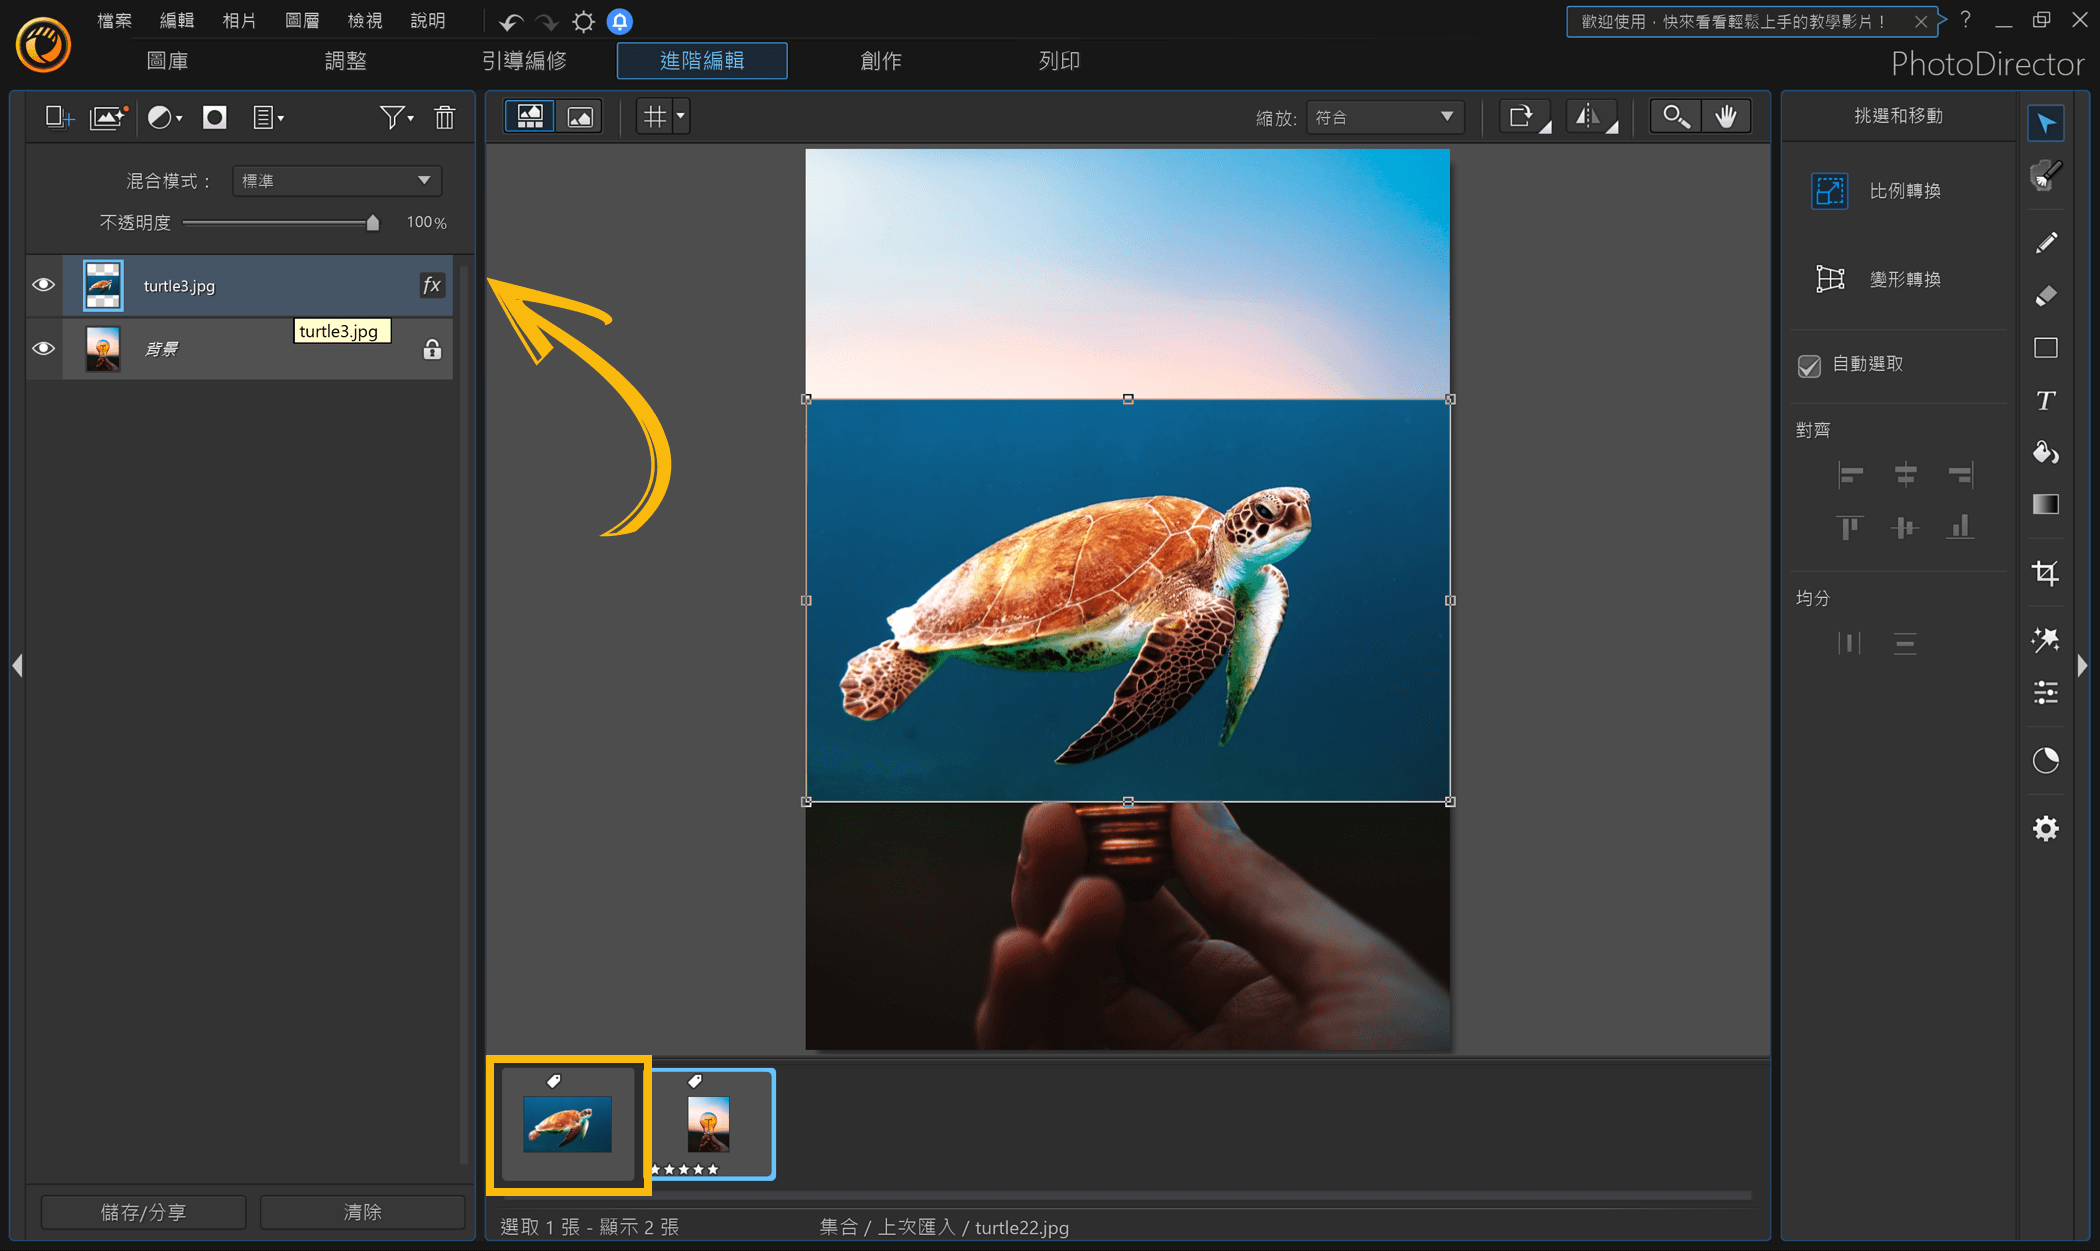Open the 縮放 zoom dropdown
Screen dimensions: 2100x1251
1385,117
